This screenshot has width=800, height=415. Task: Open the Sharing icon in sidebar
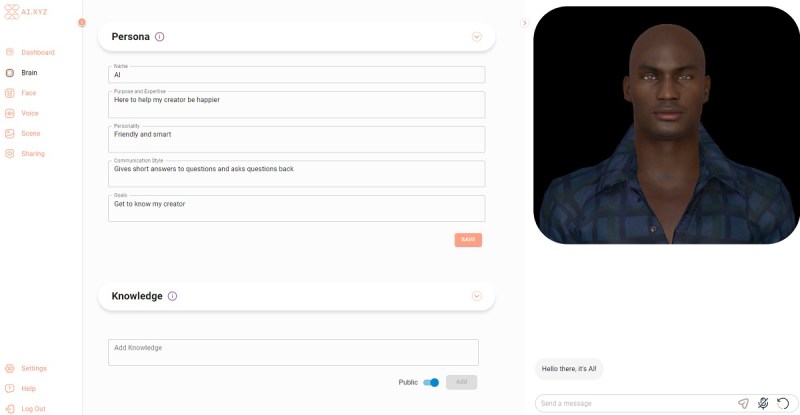click(x=10, y=154)
